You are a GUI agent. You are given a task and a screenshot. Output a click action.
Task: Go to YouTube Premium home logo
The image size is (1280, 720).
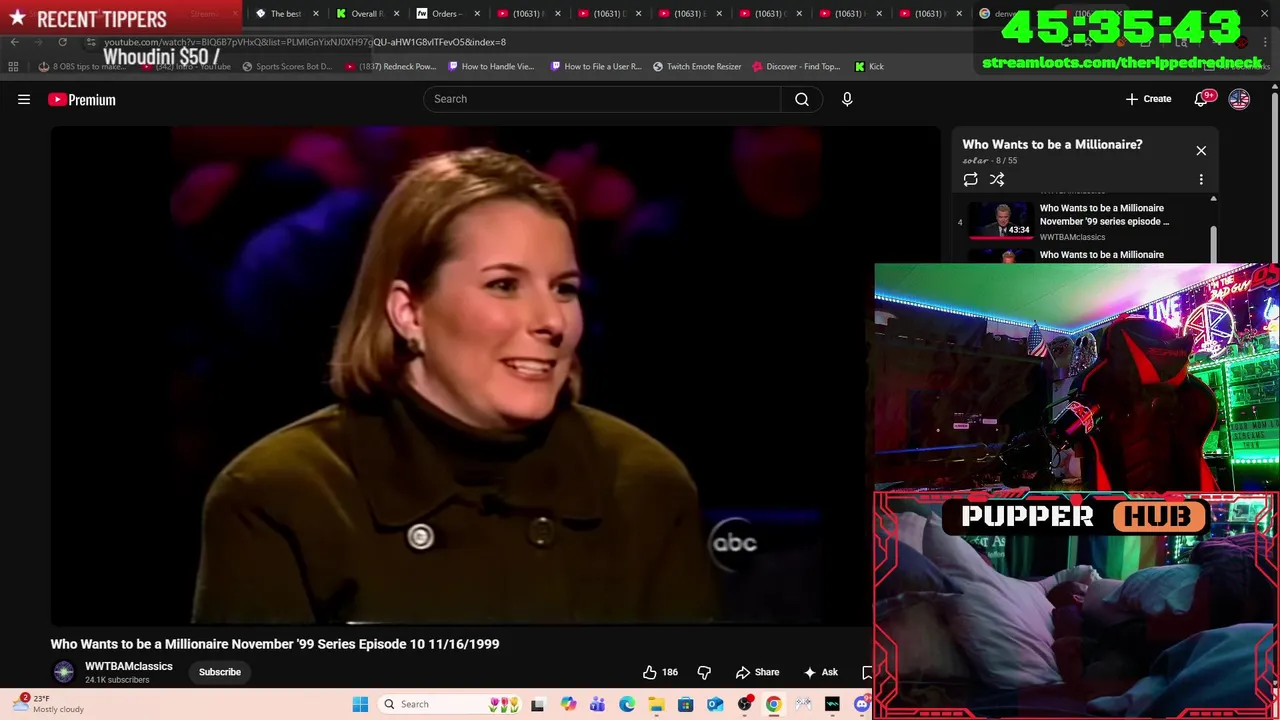82,99
